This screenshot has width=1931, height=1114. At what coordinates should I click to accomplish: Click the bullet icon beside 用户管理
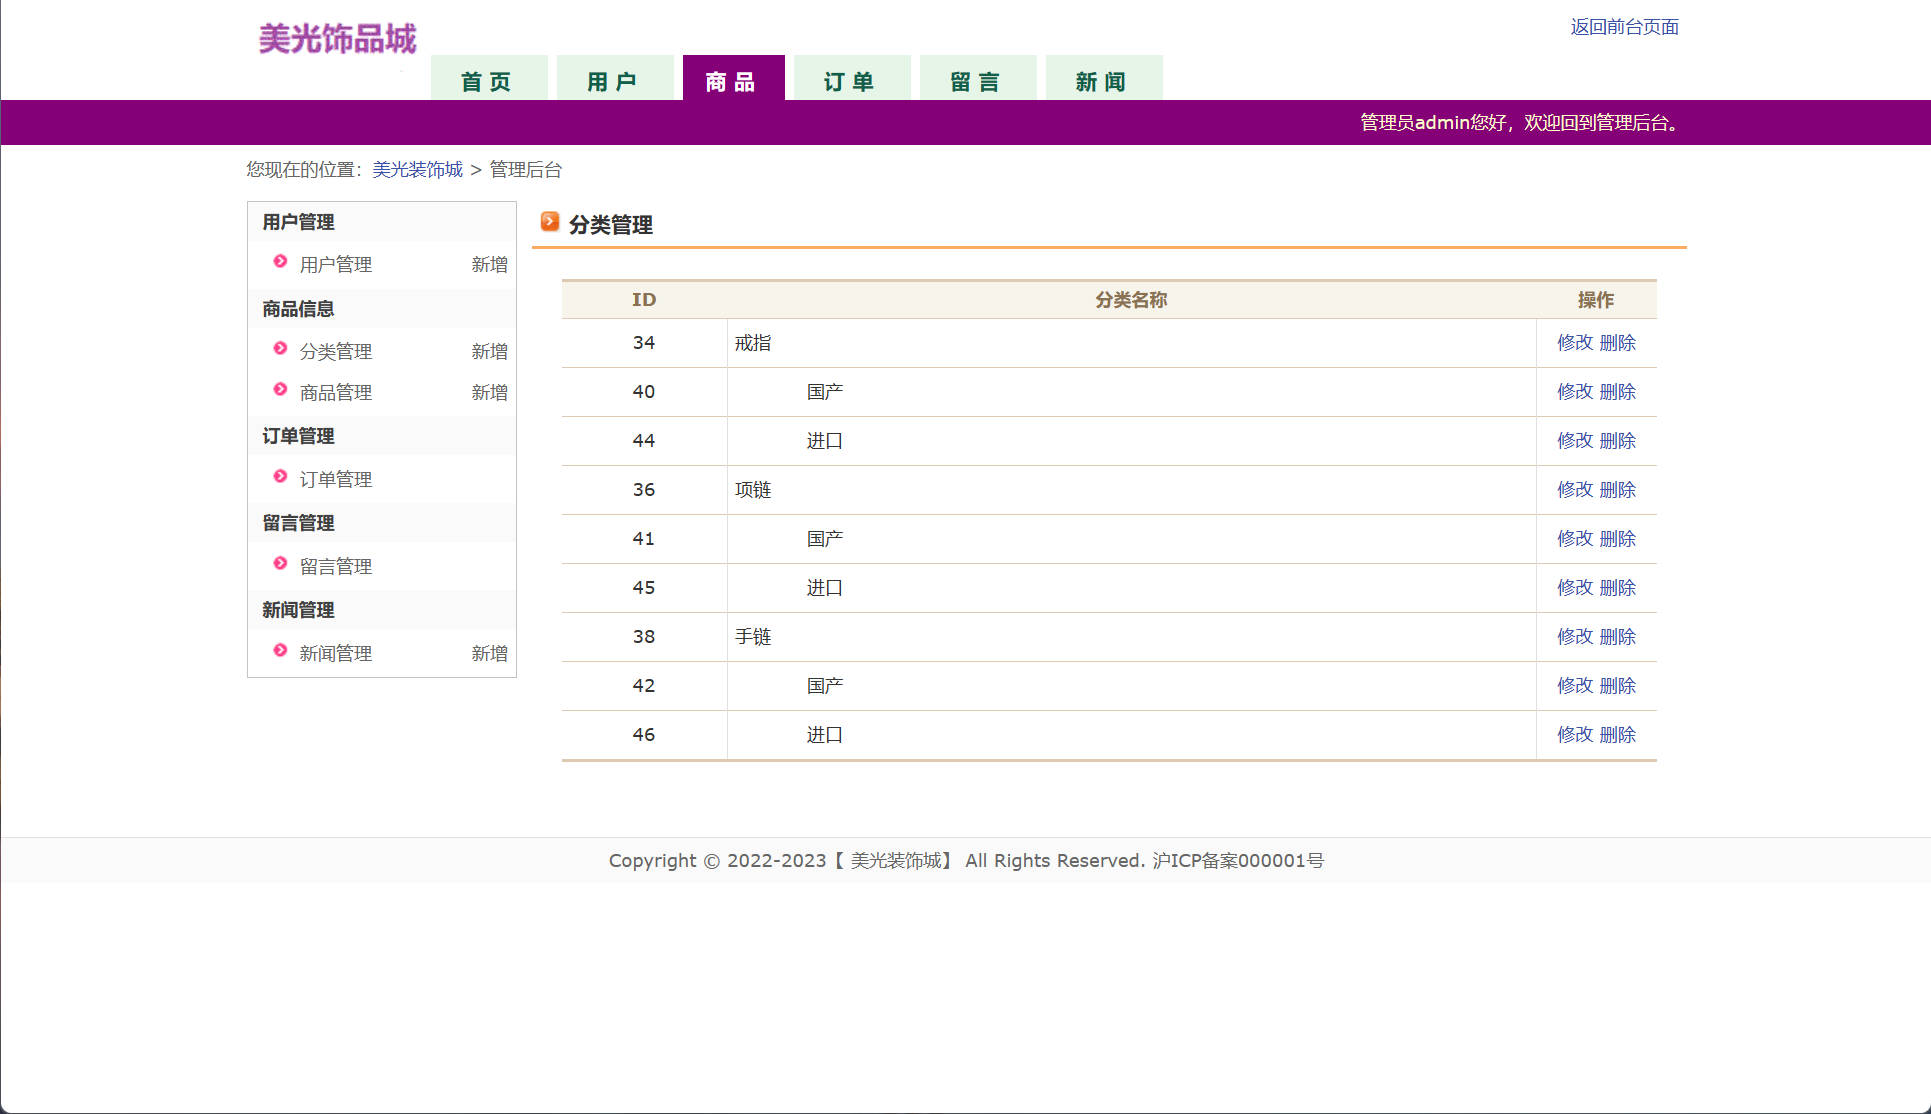[x=280, y=261]
